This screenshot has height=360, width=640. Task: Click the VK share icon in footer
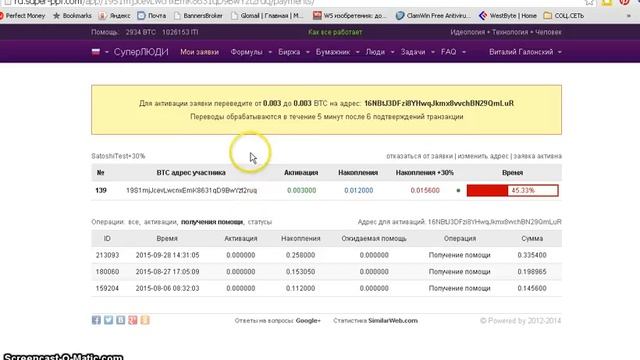click(120, 320)
